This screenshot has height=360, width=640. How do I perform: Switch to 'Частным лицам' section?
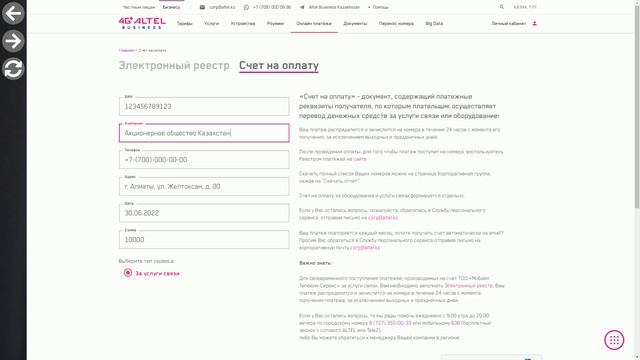coord(139,7)
